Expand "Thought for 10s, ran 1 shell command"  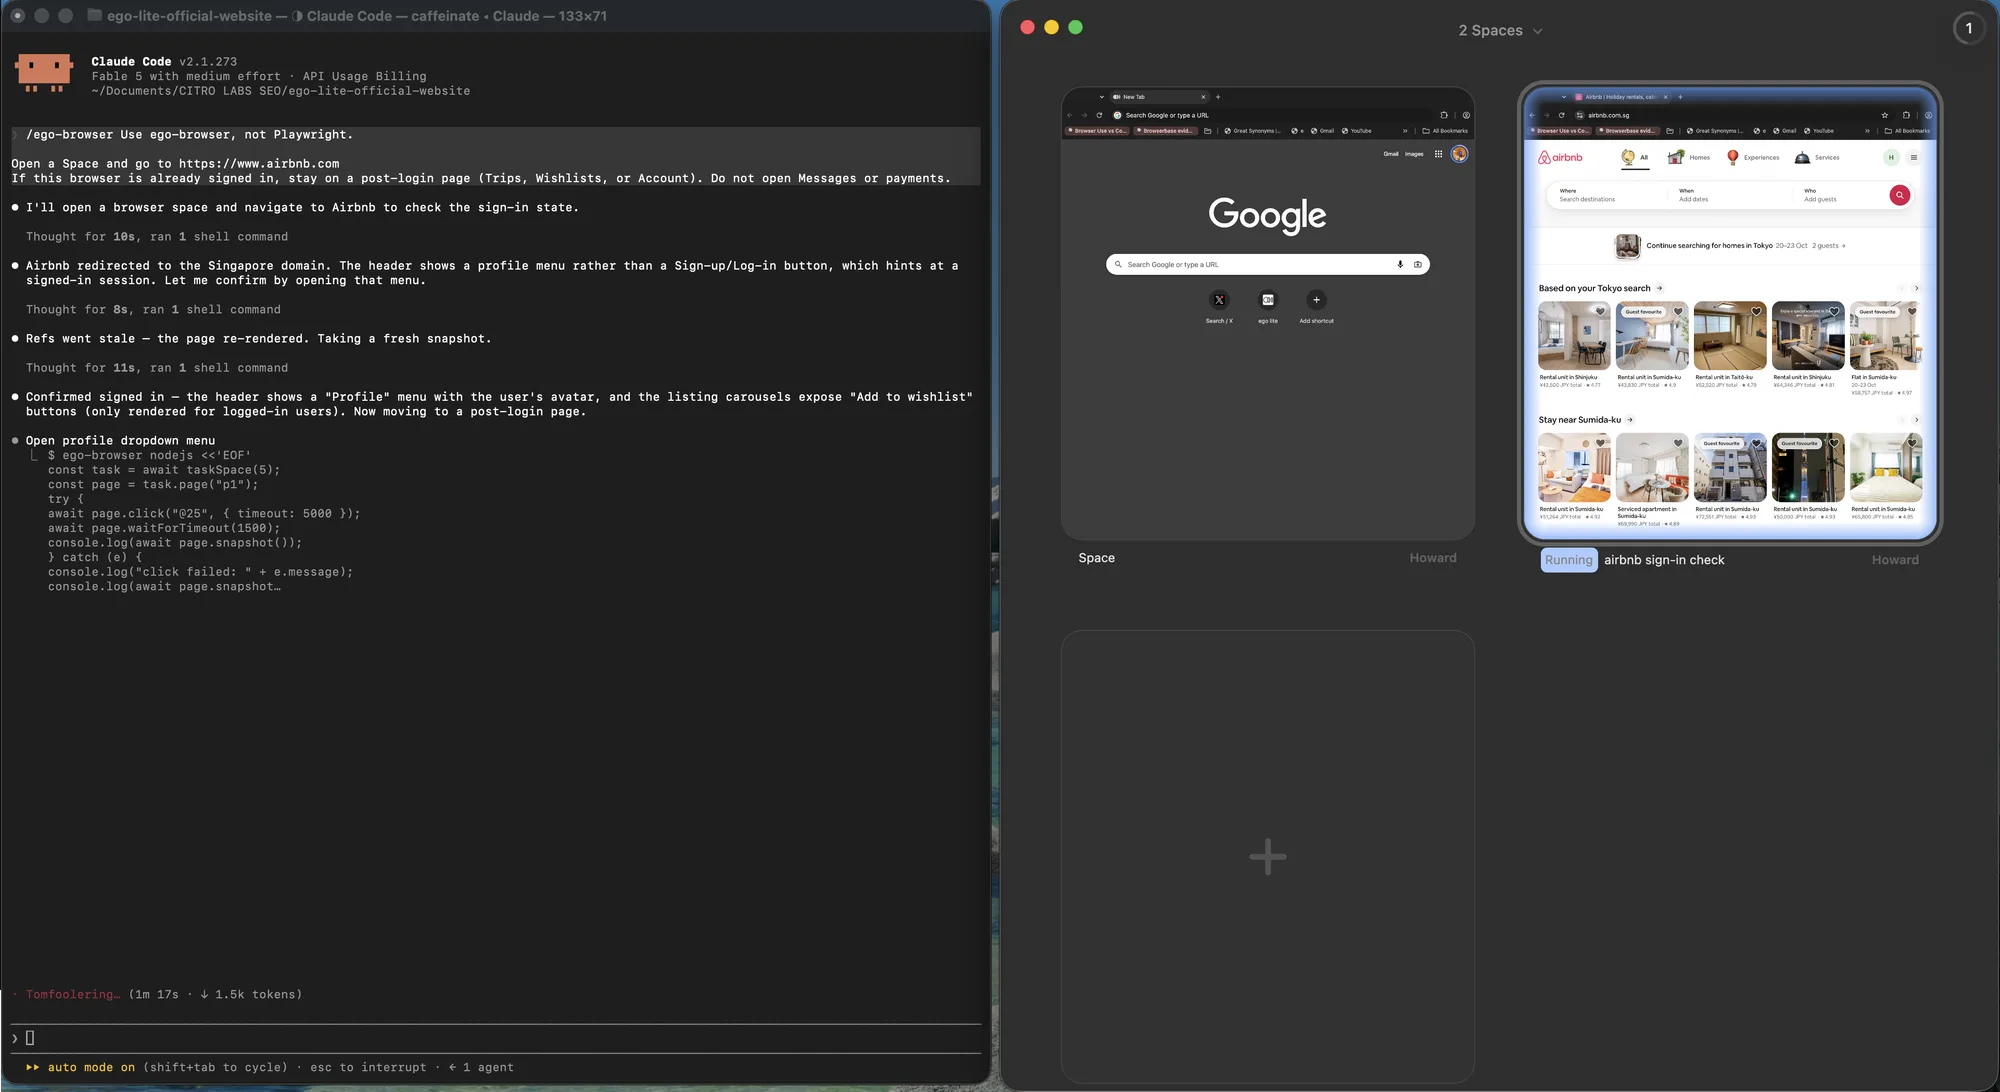coord(156,237)
